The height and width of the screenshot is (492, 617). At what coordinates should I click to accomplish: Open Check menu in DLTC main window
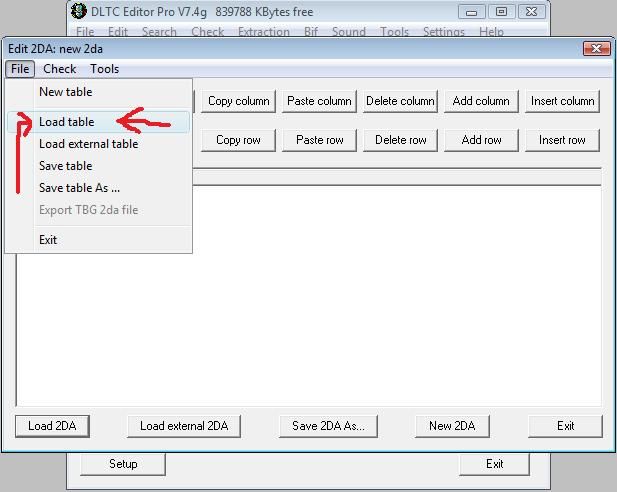(207, 31)
